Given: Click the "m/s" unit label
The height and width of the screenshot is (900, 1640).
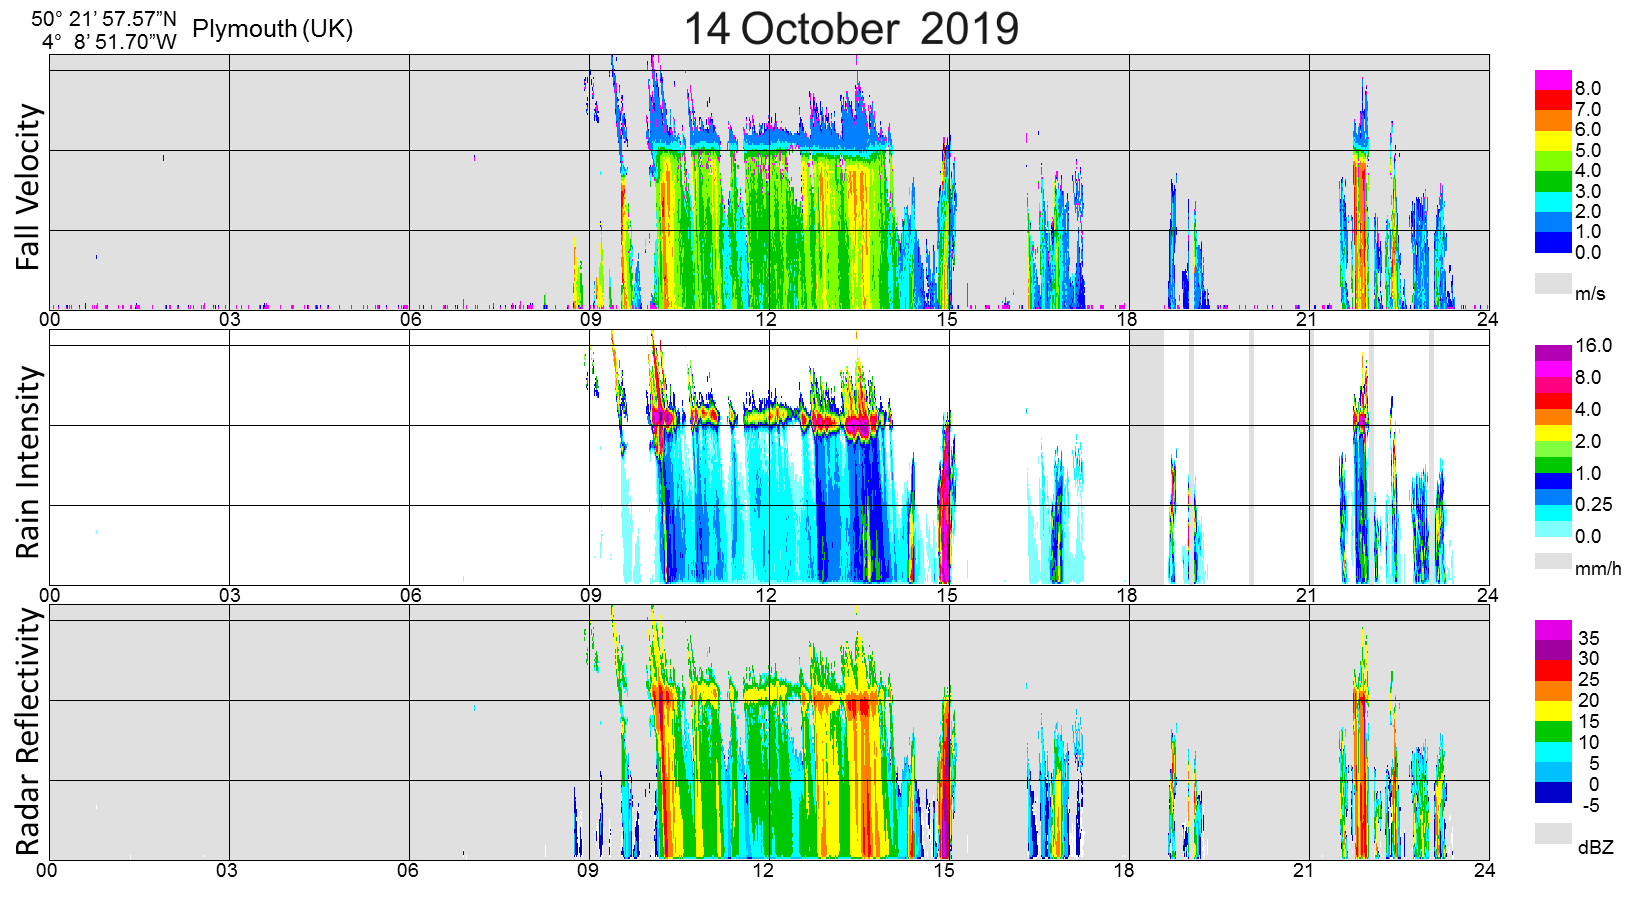Looking at the screenshot, I should pos(1590,294).
